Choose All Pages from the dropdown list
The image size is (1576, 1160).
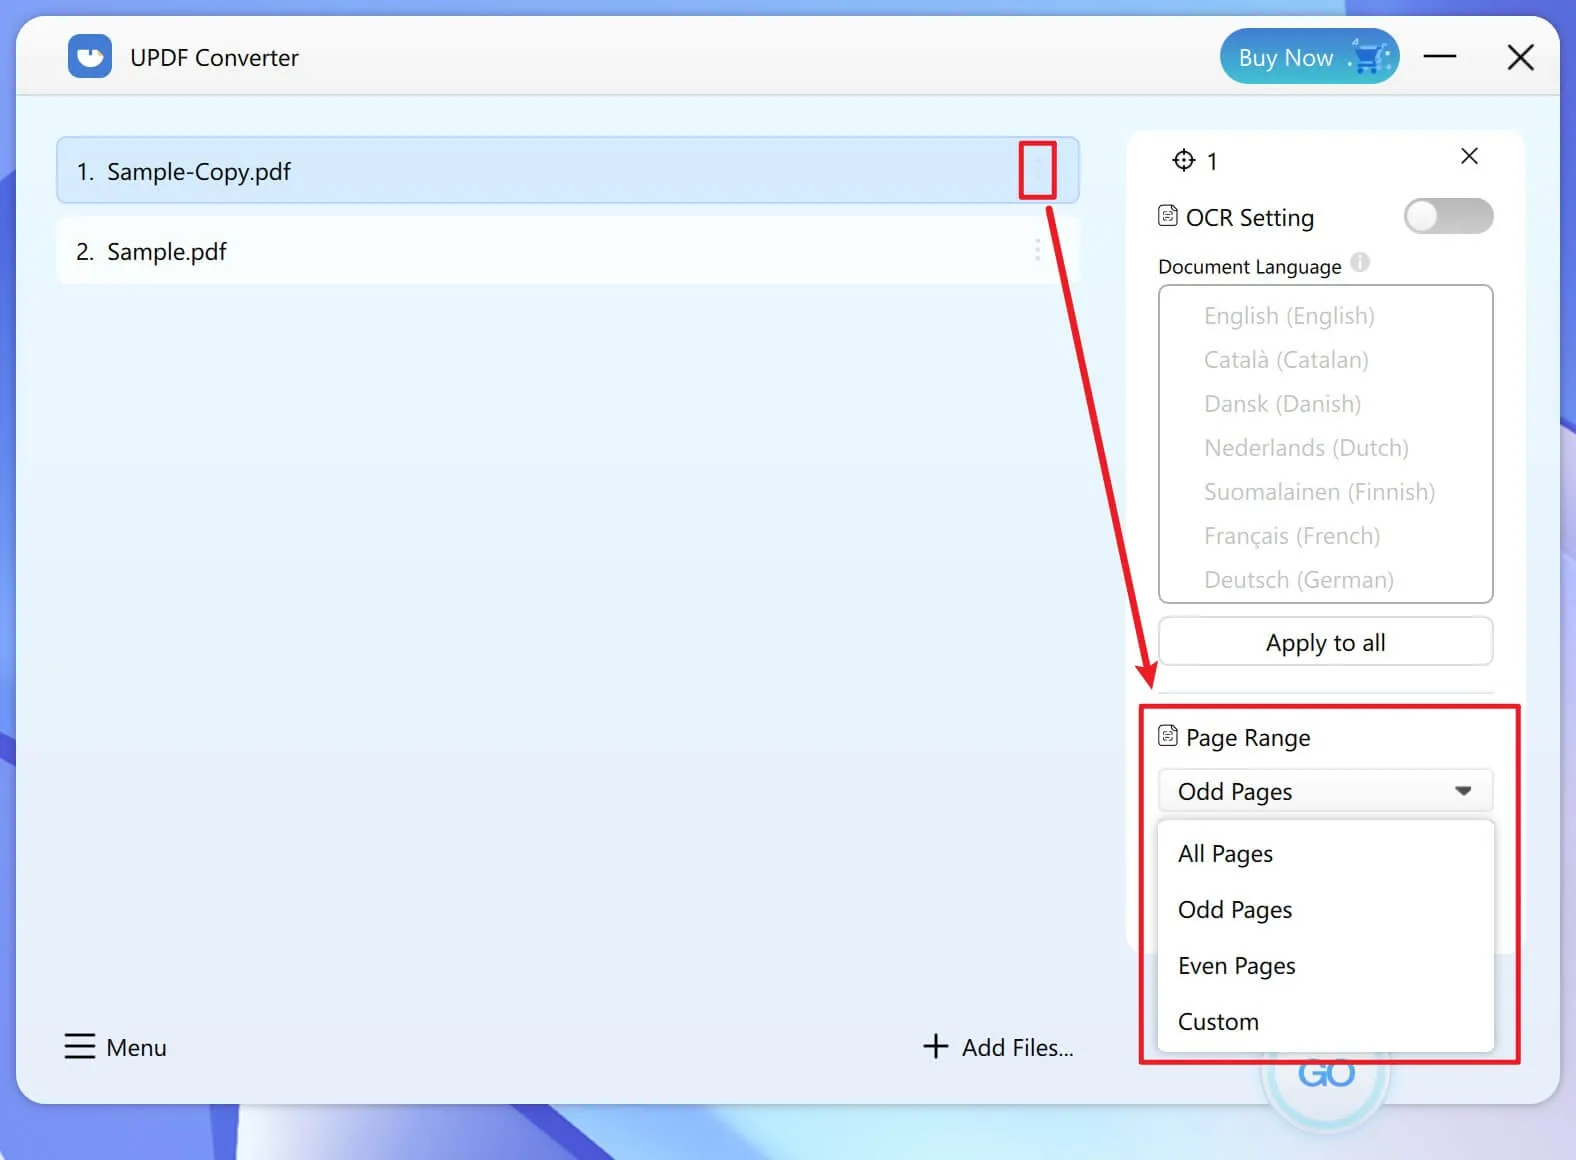click(1325, 854)
